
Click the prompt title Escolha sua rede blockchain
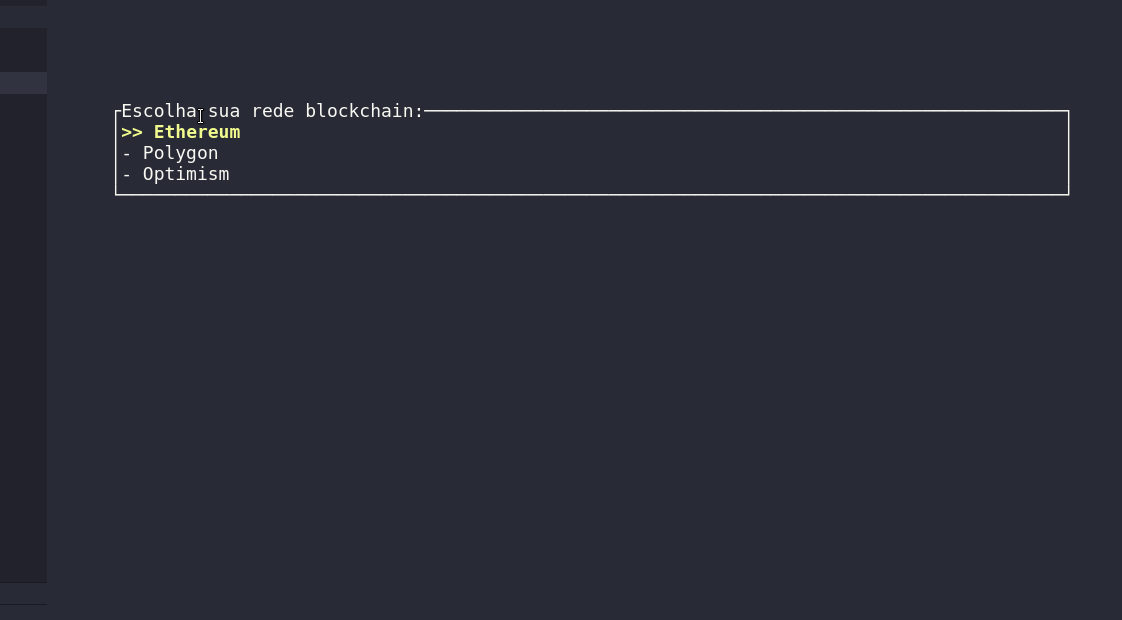tap(272, 110)
